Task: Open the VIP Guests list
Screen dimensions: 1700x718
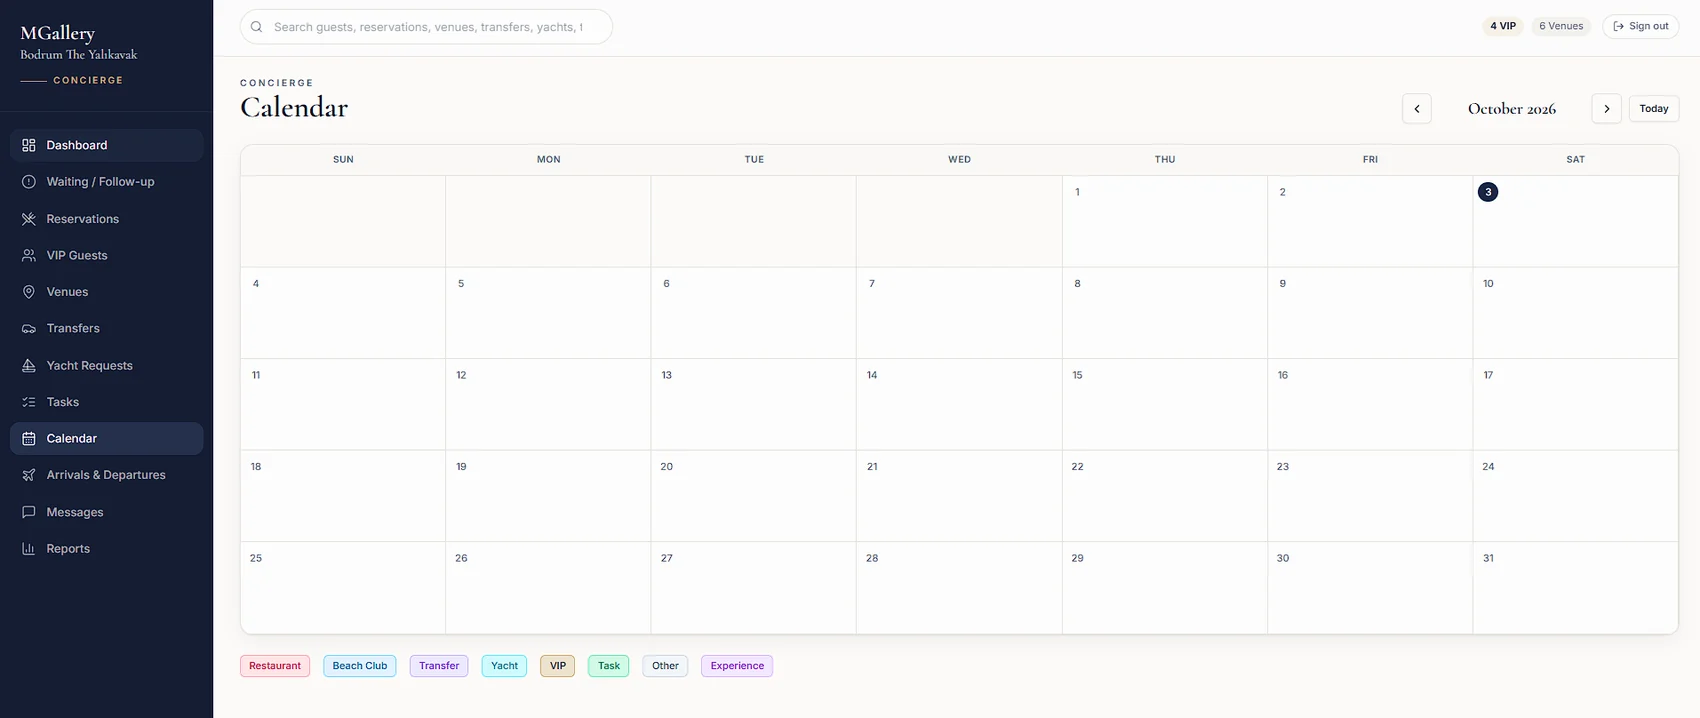Action: click(107, 255)
